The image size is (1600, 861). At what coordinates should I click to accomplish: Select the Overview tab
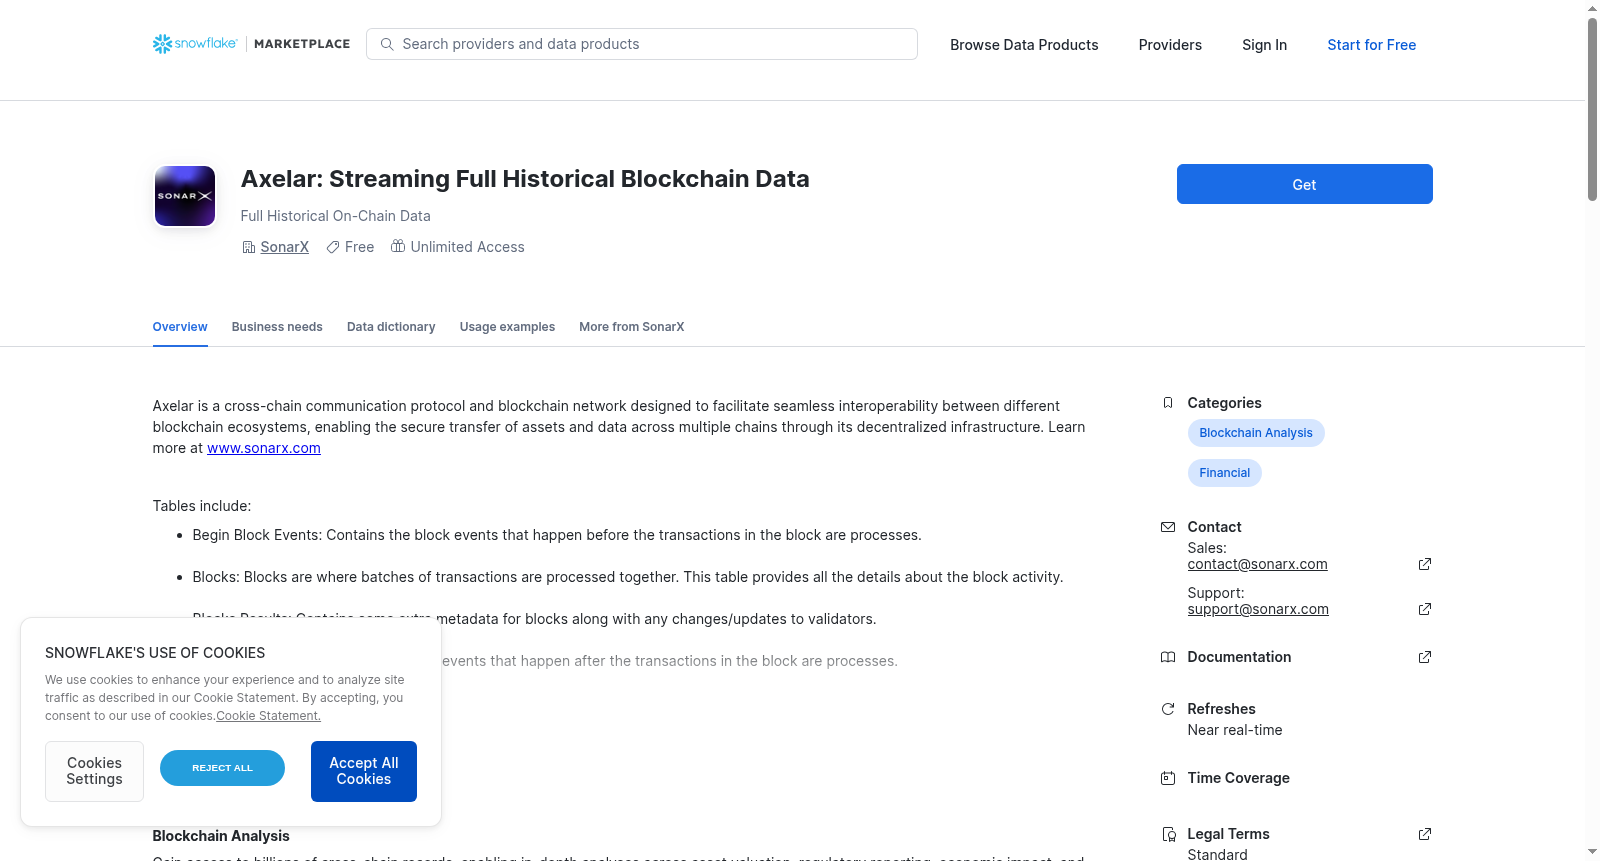click(x=180, y=327)
